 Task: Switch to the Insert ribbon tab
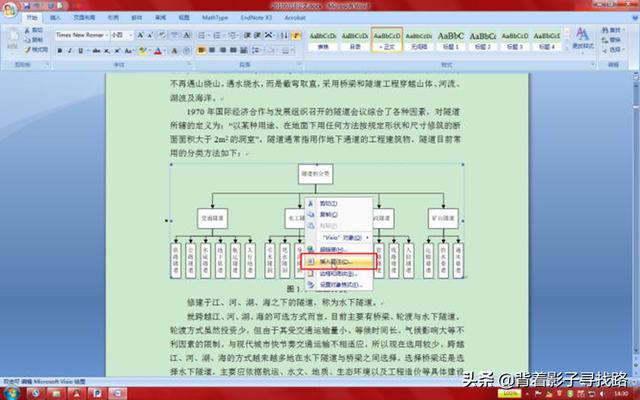click(x=55, y=18)
